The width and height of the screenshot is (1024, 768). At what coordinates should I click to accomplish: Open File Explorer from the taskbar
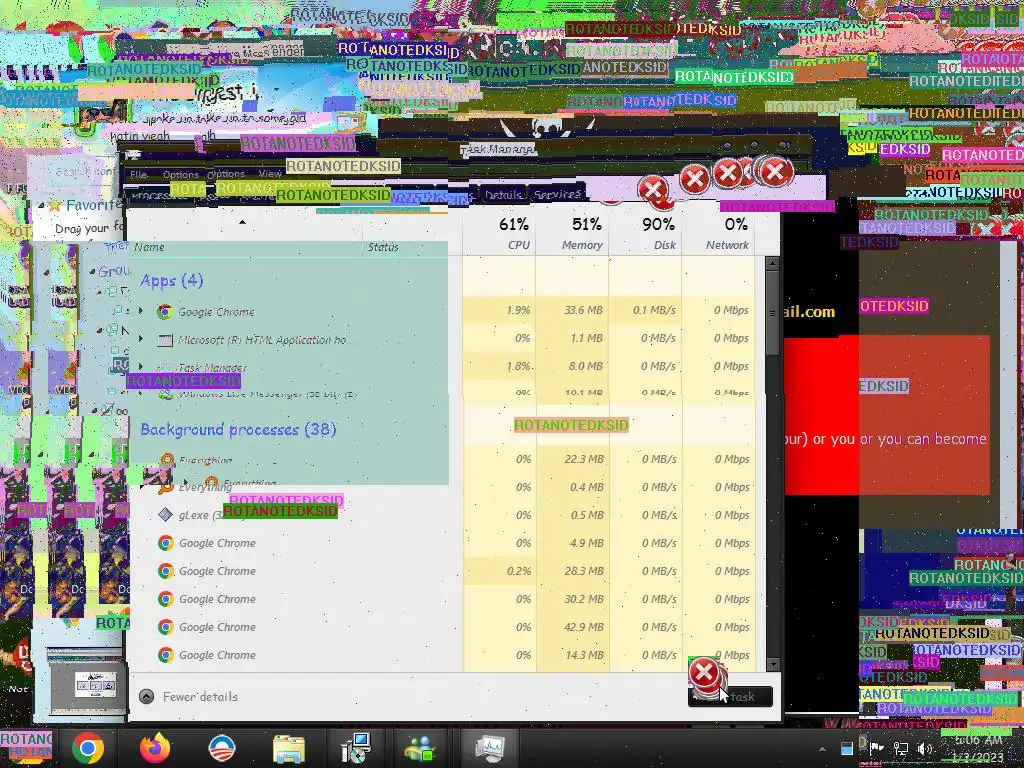coord(289,748)
